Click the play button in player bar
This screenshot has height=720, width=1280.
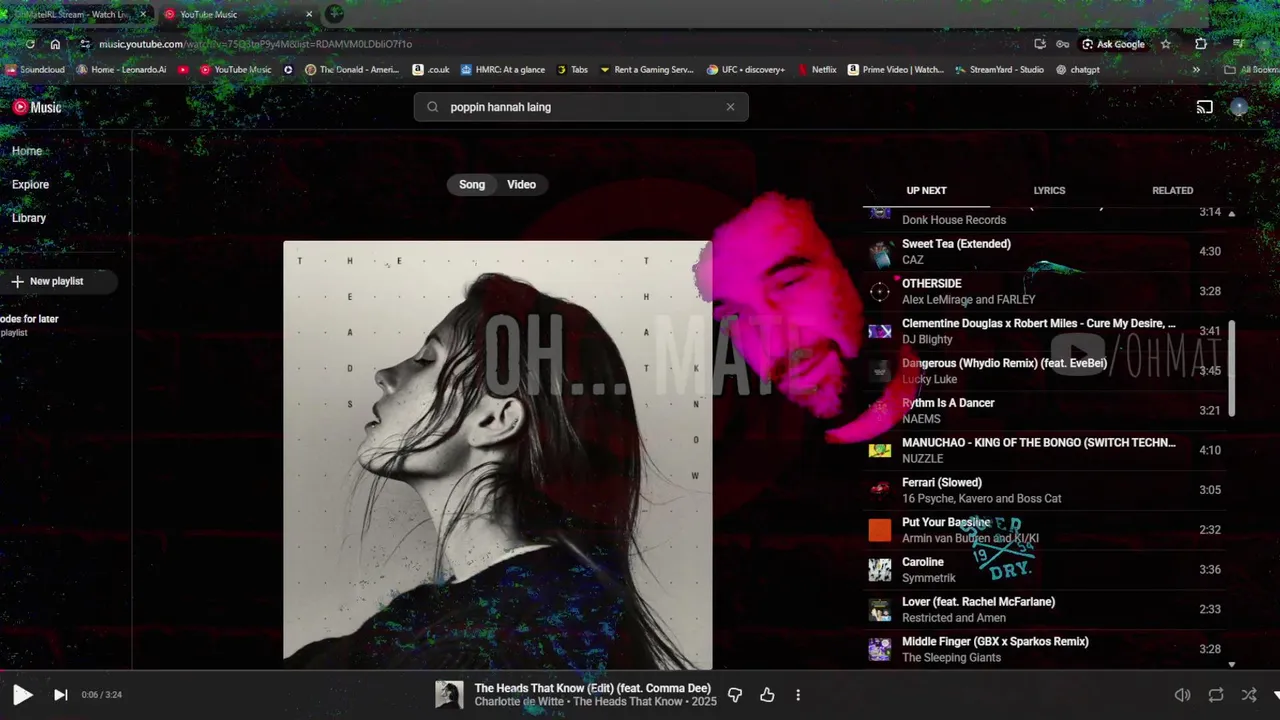point(22,695)
